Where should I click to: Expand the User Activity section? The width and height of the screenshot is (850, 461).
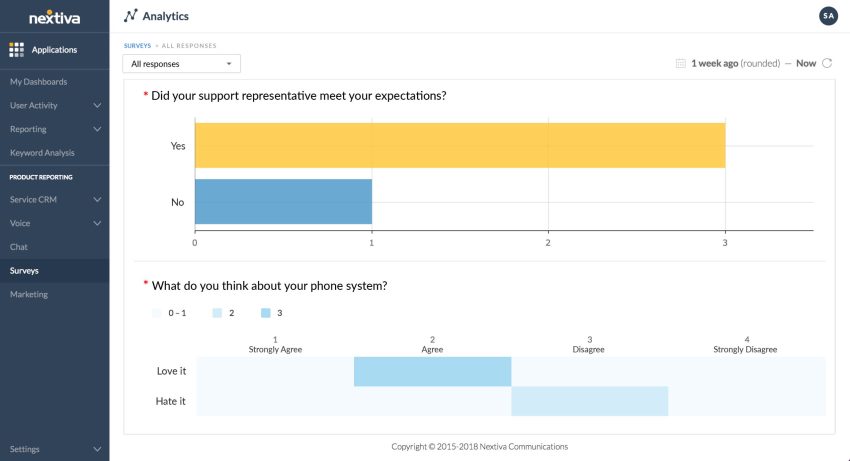pyautogui.click(x=97, y=105)
